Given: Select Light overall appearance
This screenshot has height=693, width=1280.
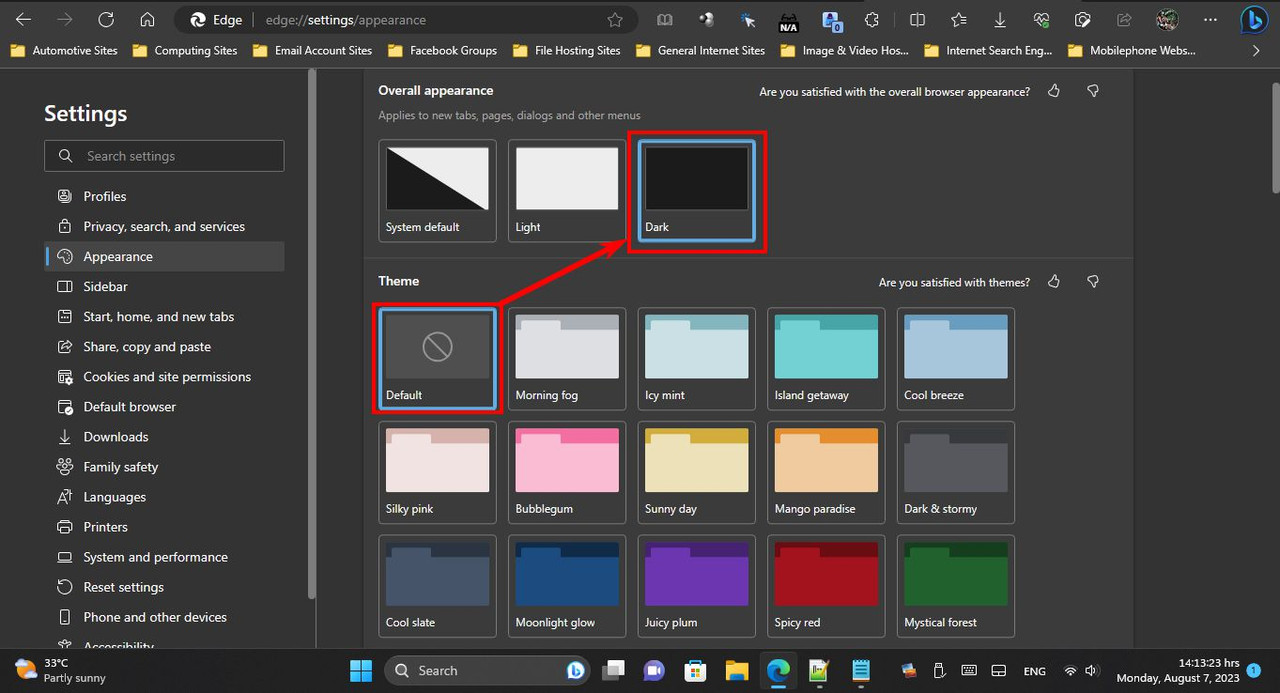Looking at the screenshot, I should click(x=567, y=190).
